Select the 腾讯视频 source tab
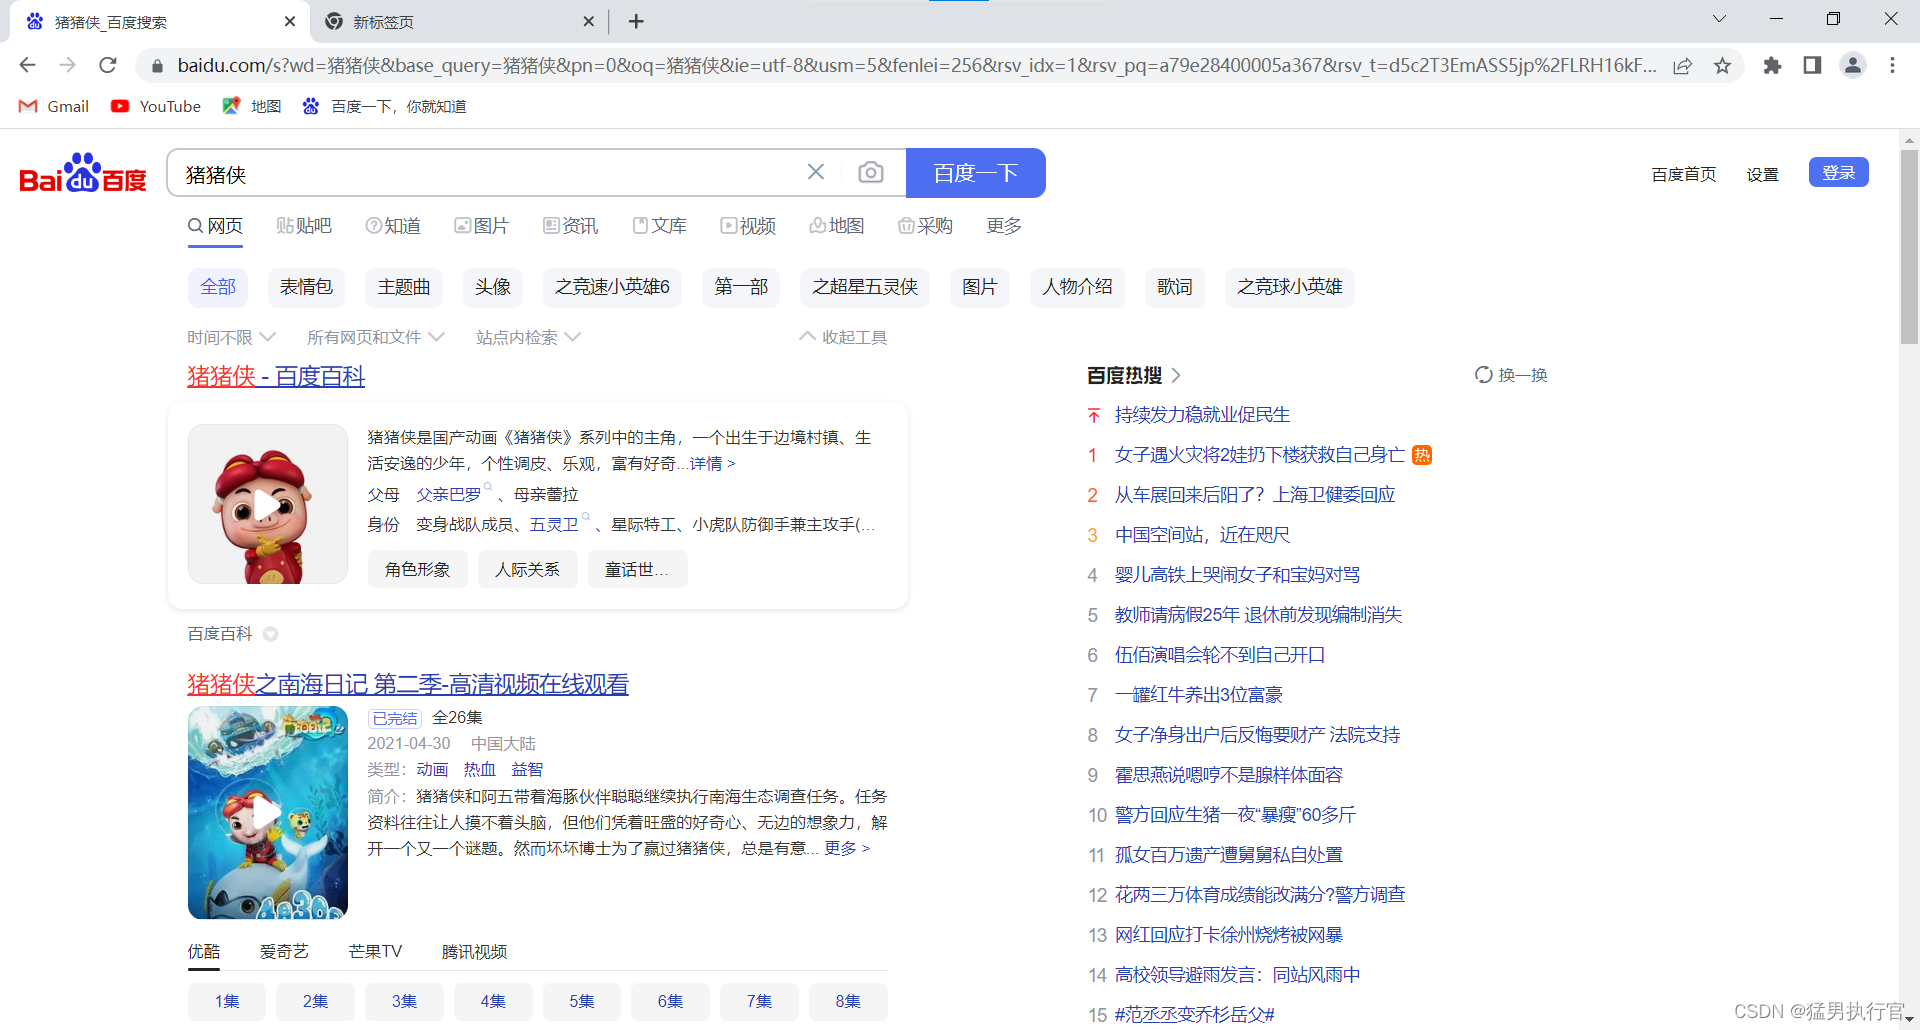This screenshot has height=1030, width=1920. pos(474,951)
